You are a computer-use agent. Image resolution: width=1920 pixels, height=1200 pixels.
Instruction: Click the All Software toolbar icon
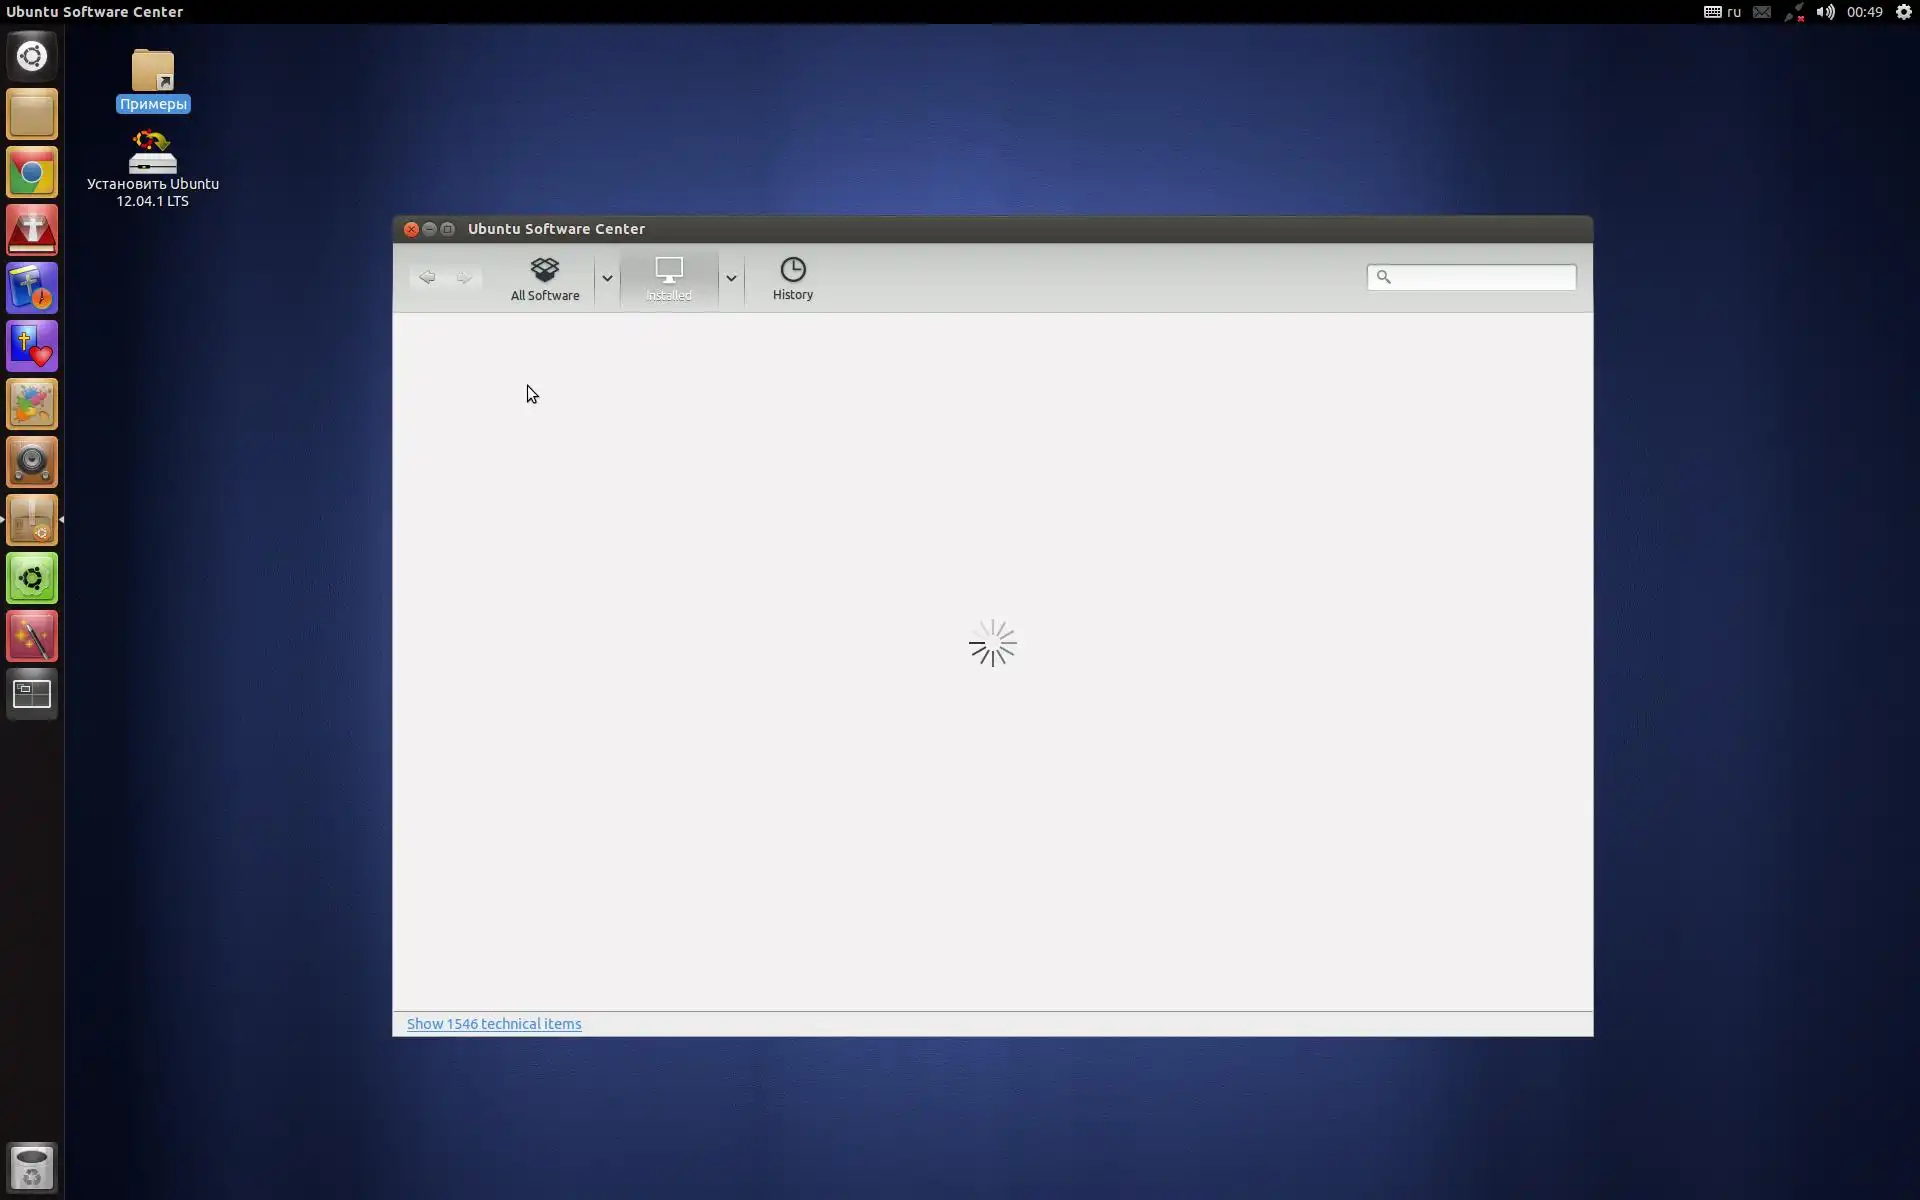544,278
